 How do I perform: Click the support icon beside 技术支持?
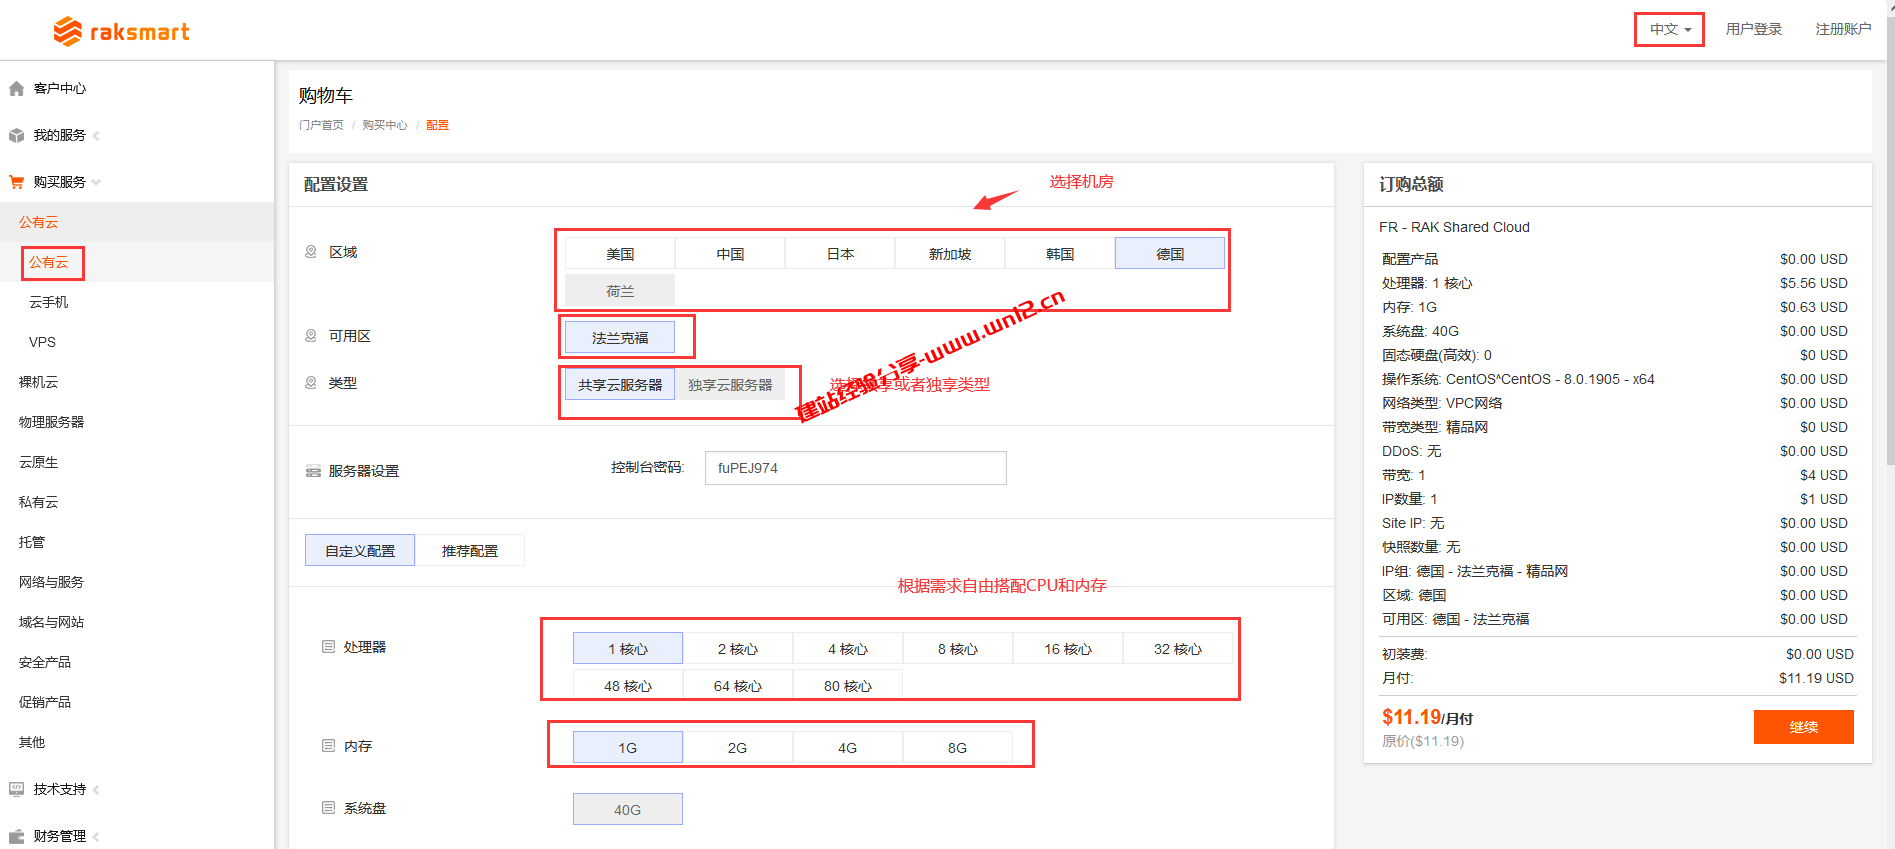16,789
